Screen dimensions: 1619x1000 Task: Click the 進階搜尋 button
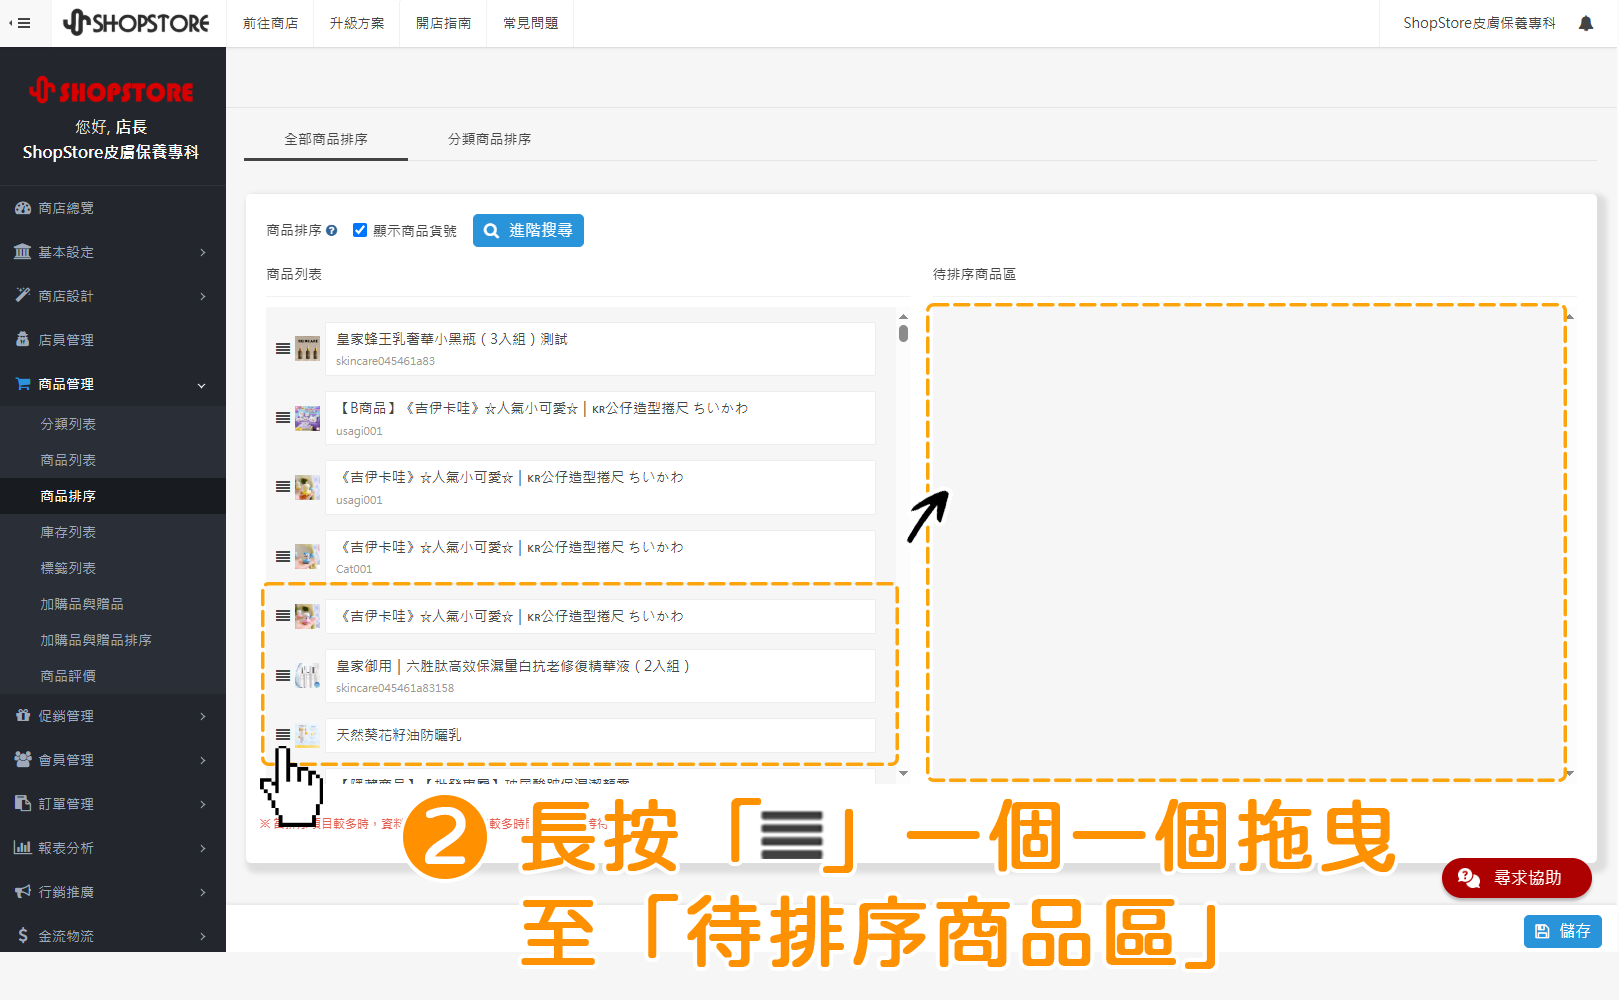point(528,230)
